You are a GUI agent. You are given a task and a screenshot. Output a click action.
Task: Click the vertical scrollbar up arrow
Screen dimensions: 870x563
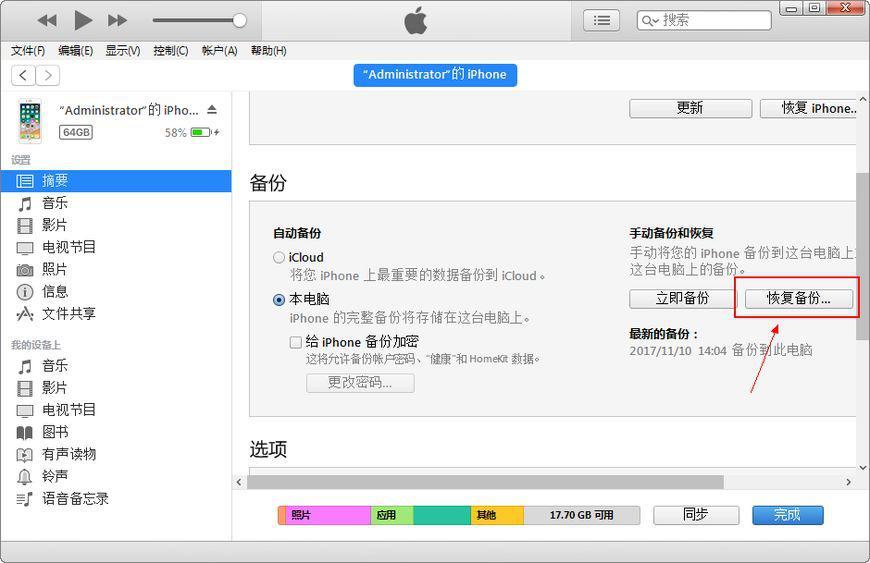863,99
